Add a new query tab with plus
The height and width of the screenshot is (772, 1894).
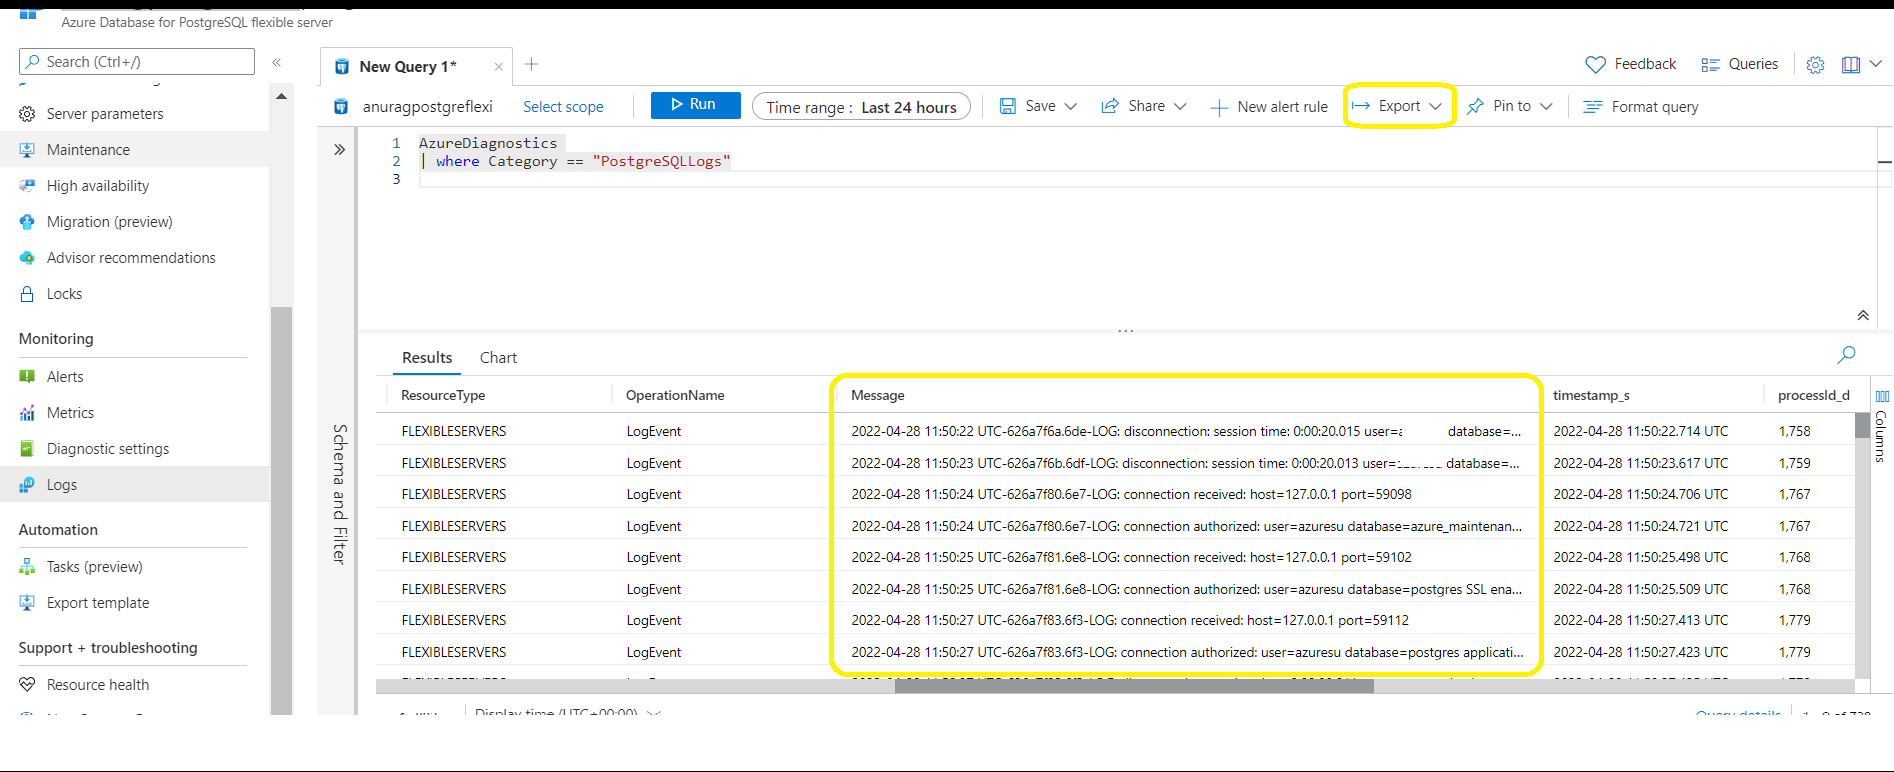532,64
